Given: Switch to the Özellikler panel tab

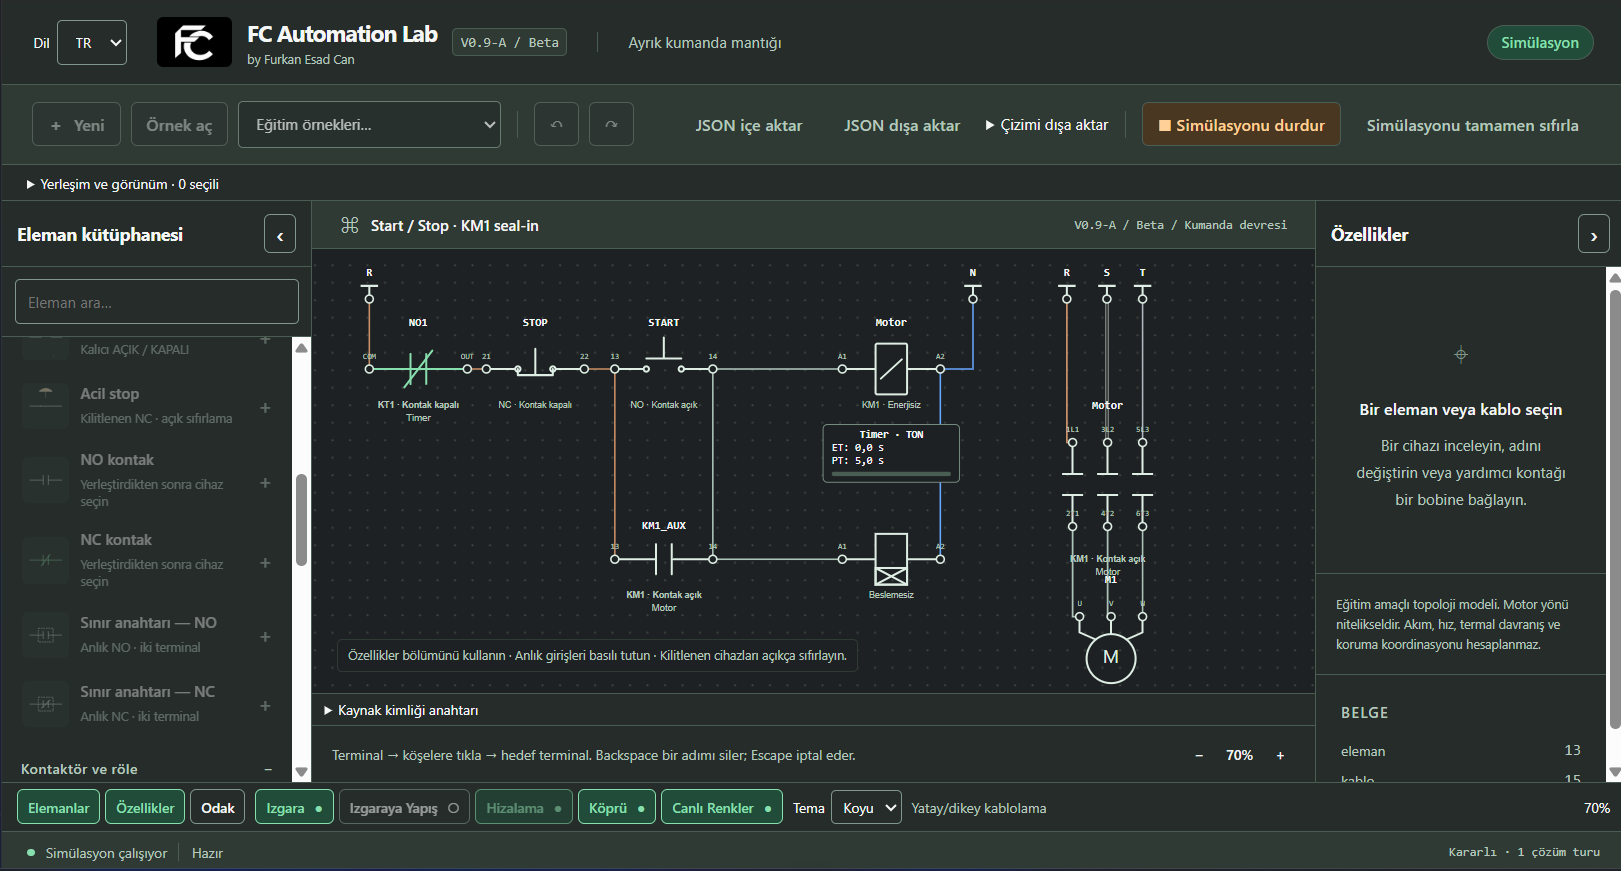Looking at the screenshot, I should [x=145, y=808].
